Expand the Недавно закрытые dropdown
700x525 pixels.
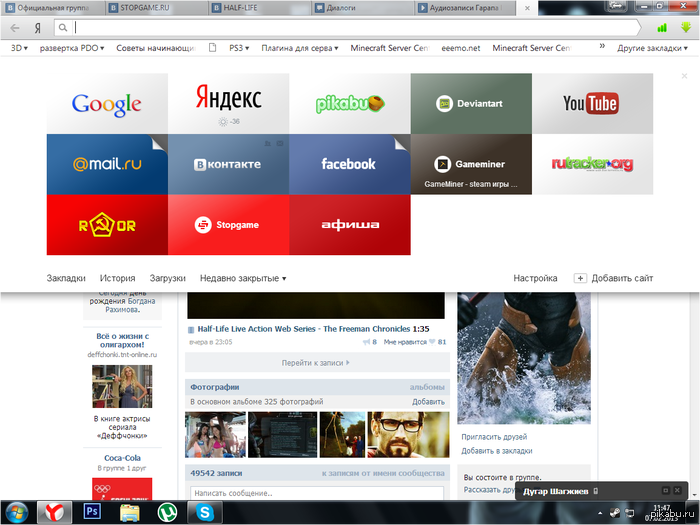tap(243, 279)
